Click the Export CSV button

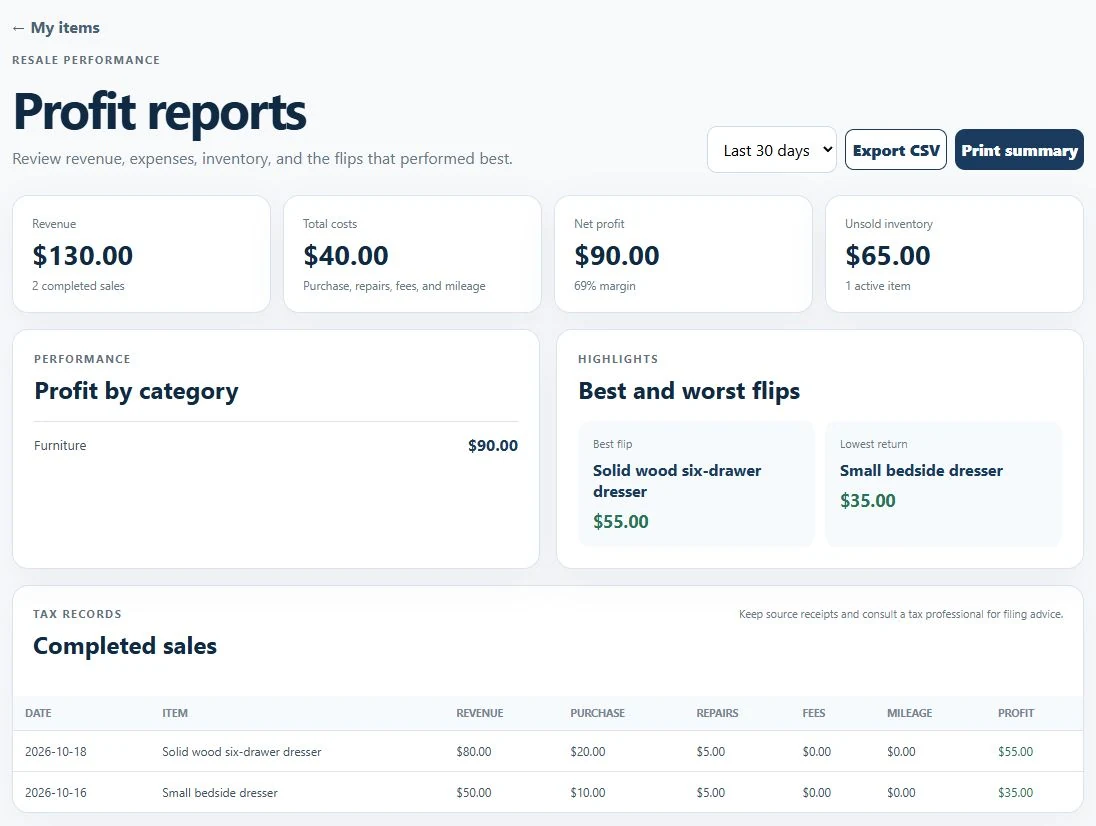[x=895, y=150]
